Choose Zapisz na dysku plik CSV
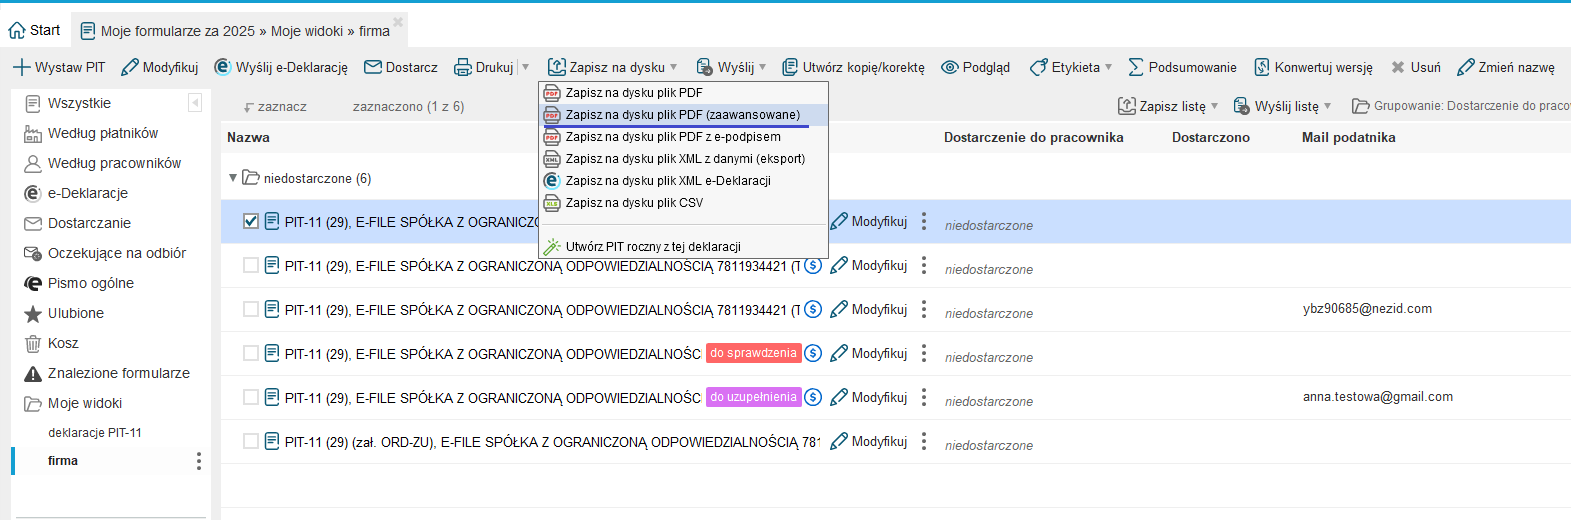Screen dimensions: 1571x520 pyautogui.click(x=634, y=203)
